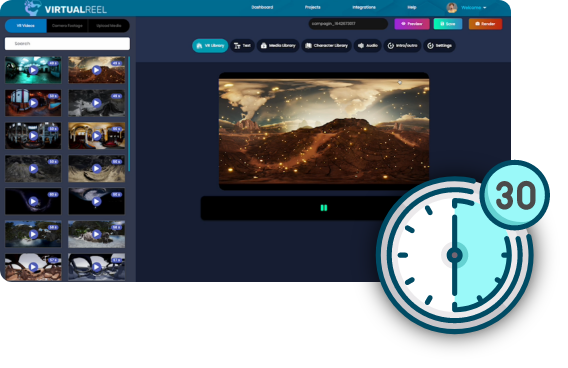
Task: Switch to the Camera Footage tab
Action: [x=67, y=26]
